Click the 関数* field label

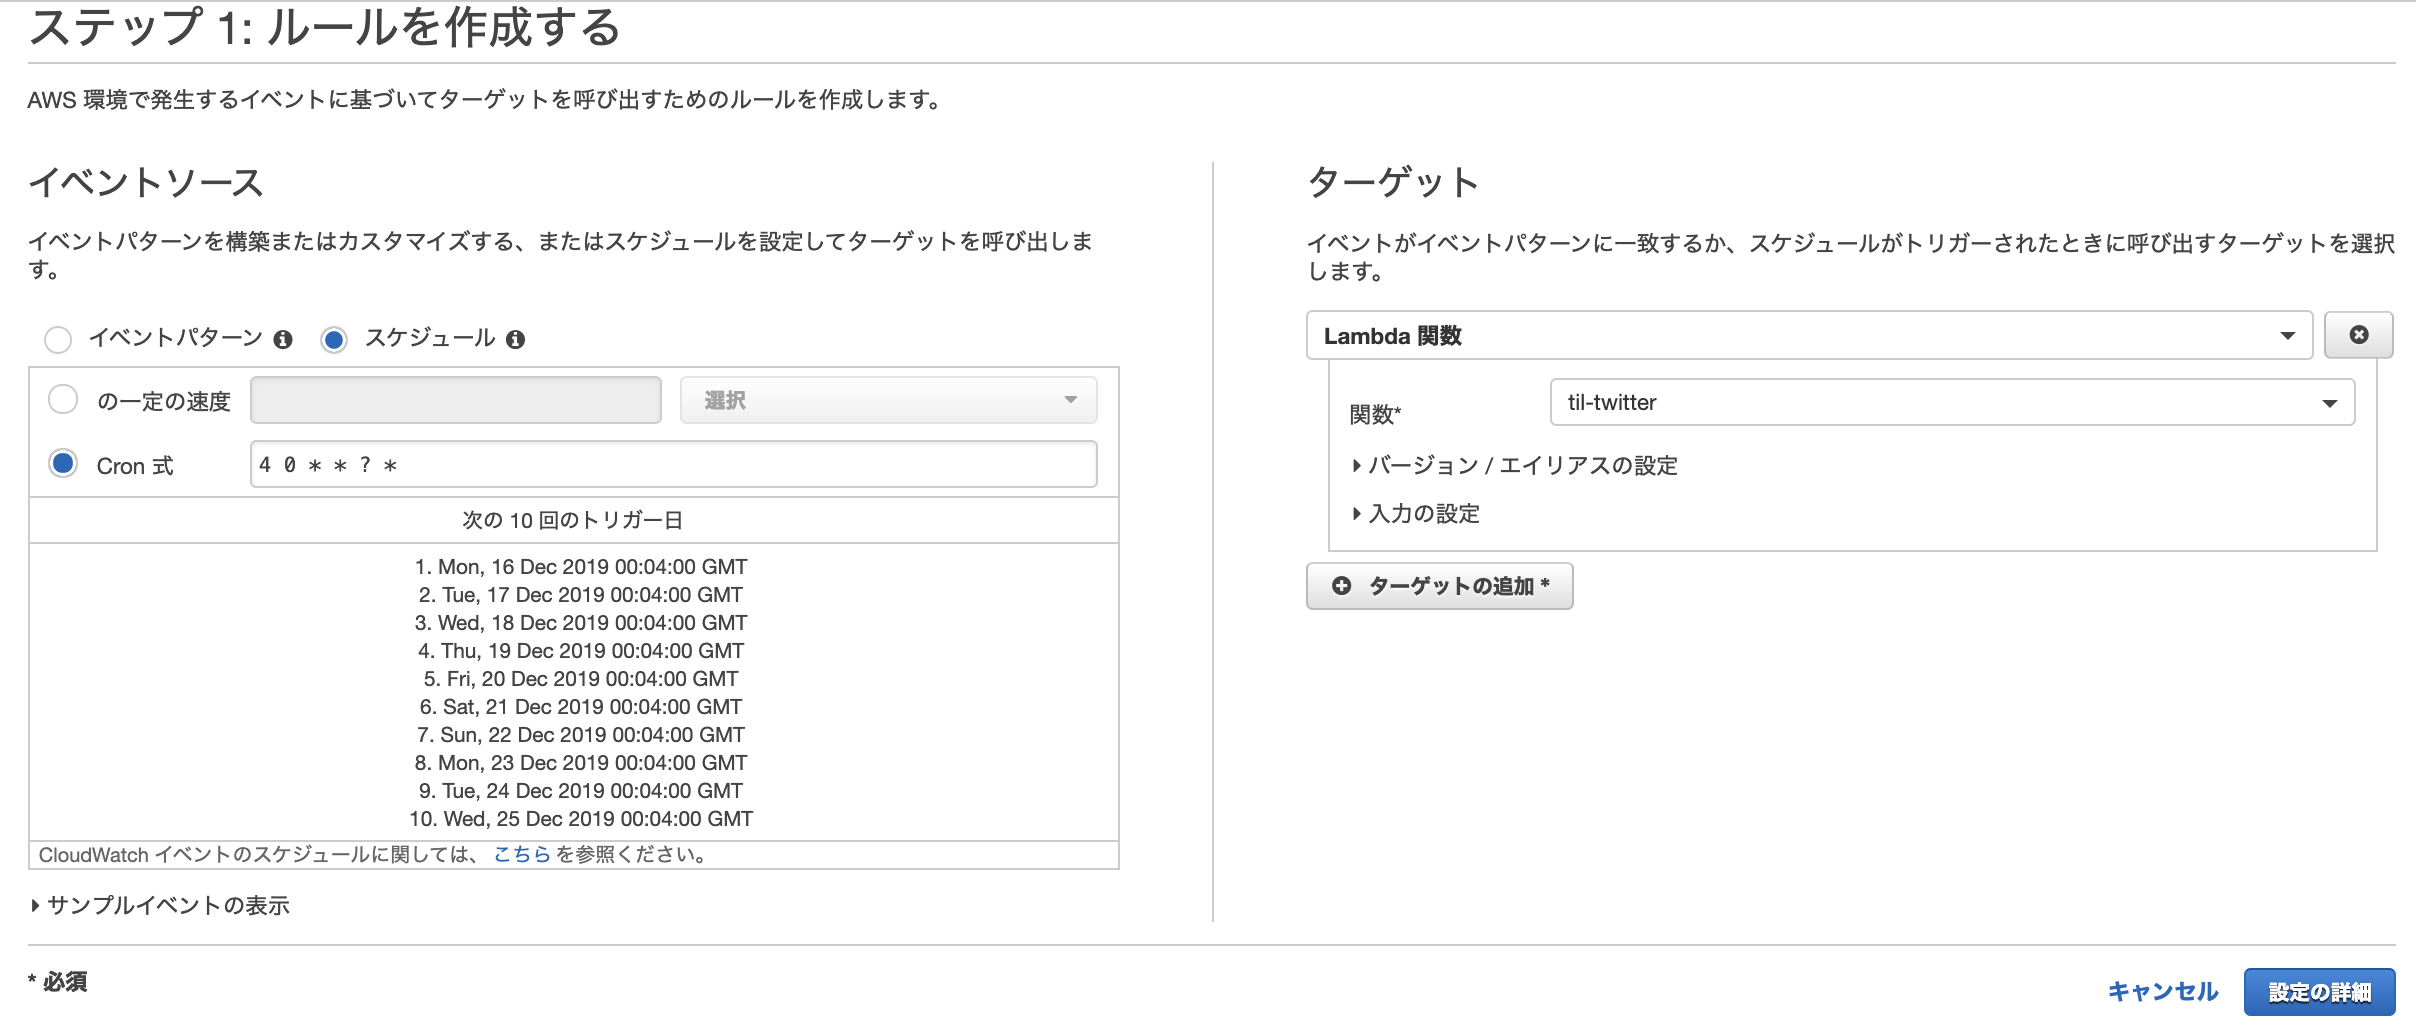pyautogui.click(x=1375, y=414)
